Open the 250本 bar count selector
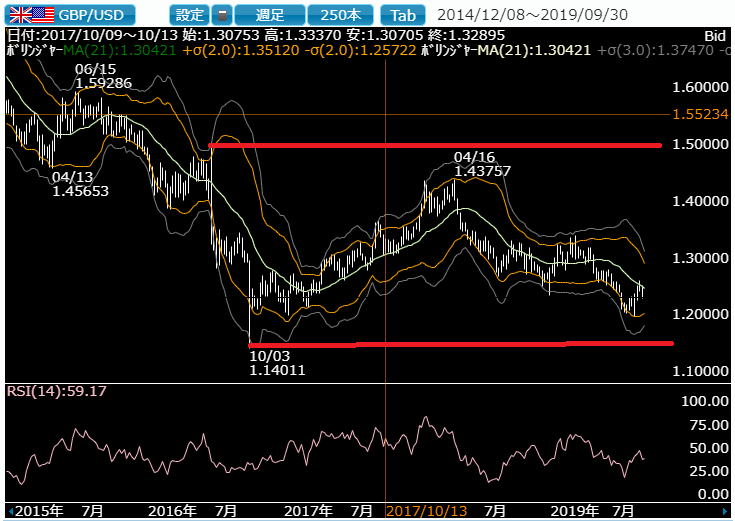735x521 pixels. click(x=341, y=15)
